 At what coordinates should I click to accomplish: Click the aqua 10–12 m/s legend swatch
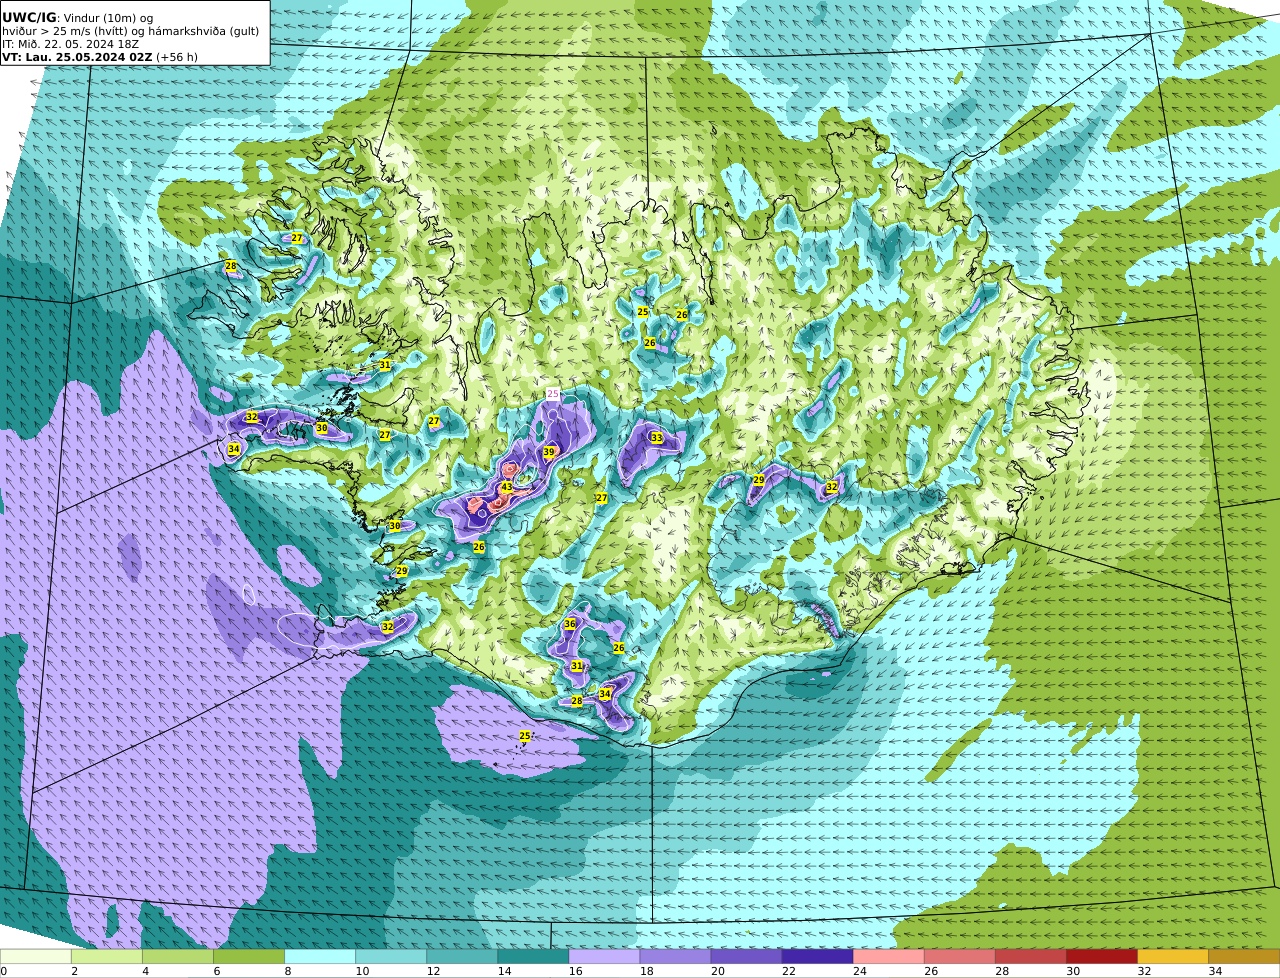tap(390, 956)
